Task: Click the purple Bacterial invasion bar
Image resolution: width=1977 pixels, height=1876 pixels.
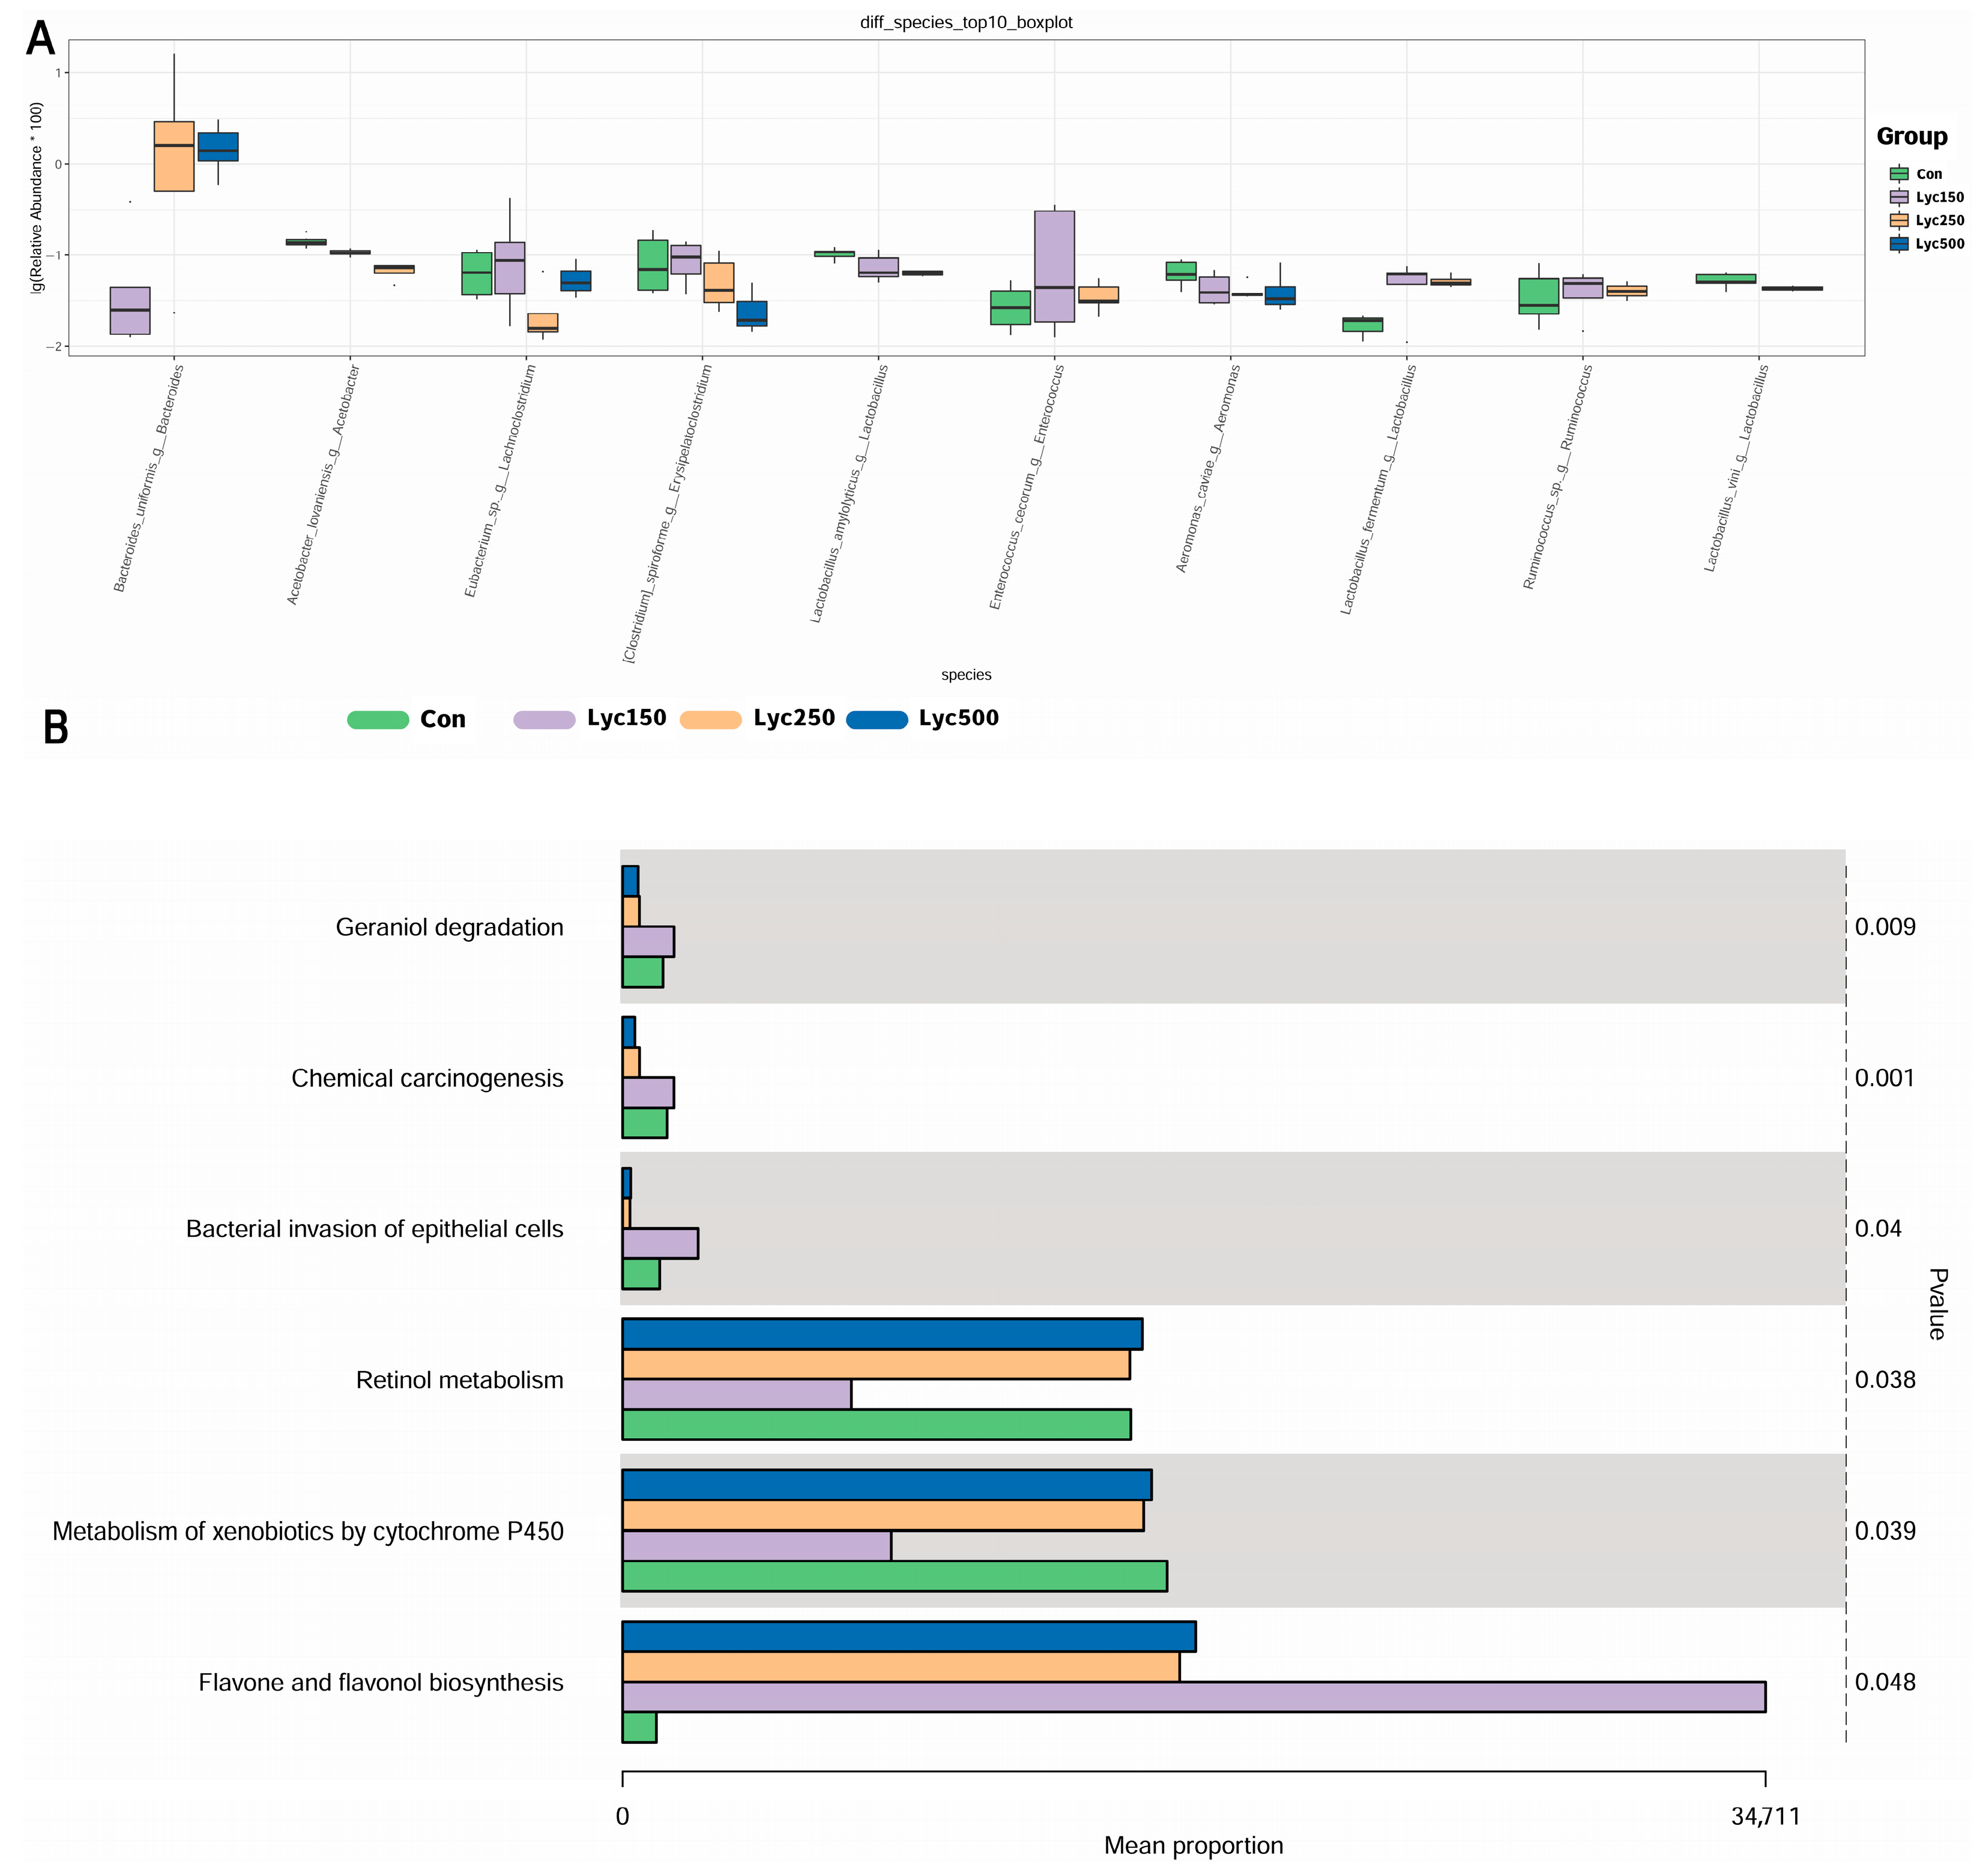Action: pyautogui.click(x=659, y=1243)
